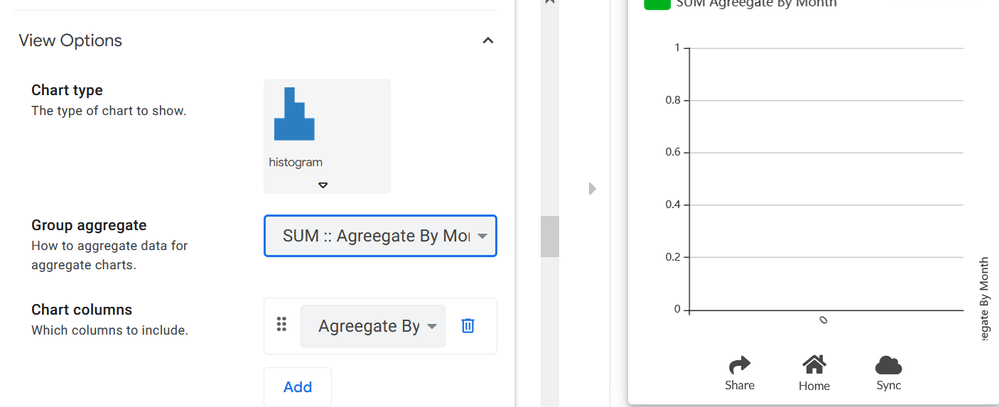Click the green legend color swatch

657,3
